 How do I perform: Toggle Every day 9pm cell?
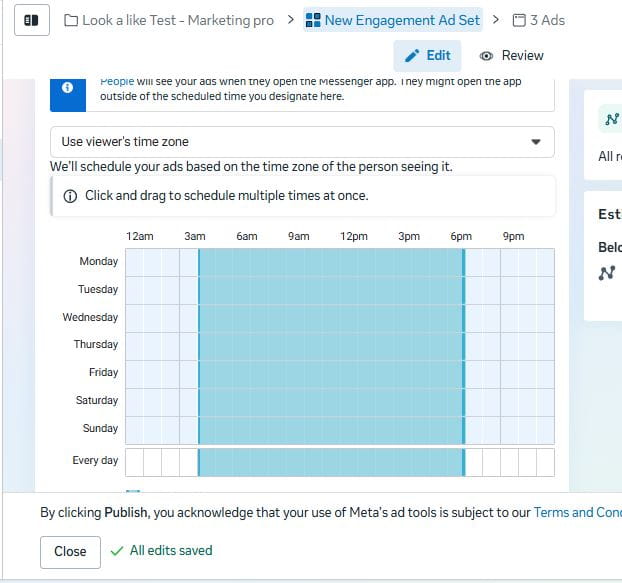click(x=509, y=462)
